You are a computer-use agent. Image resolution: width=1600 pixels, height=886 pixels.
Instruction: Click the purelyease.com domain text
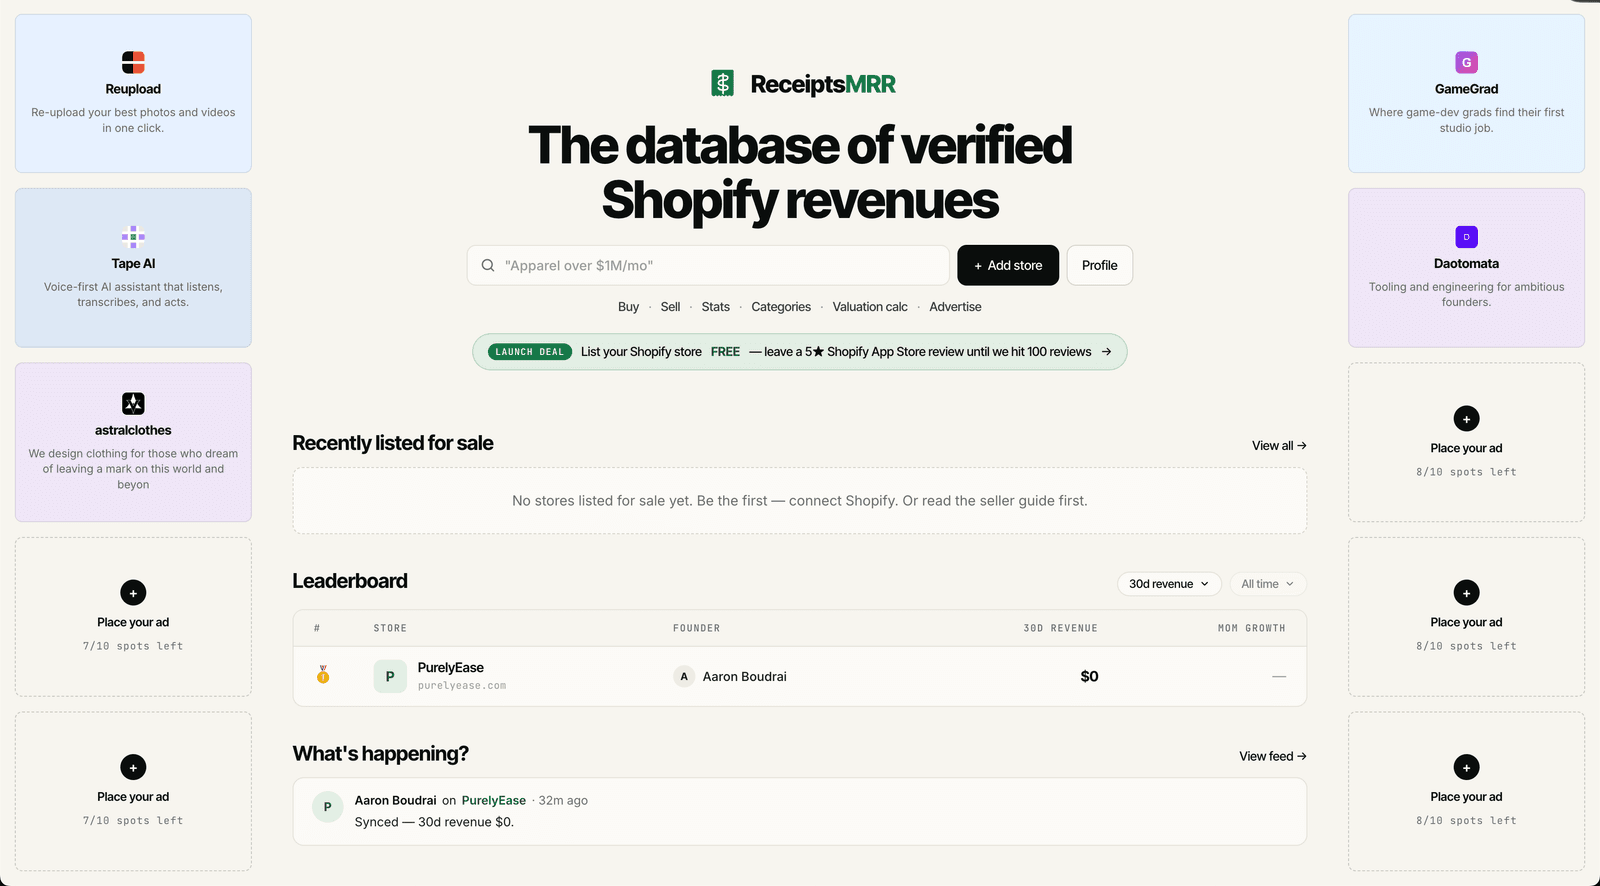coord(462,686)
